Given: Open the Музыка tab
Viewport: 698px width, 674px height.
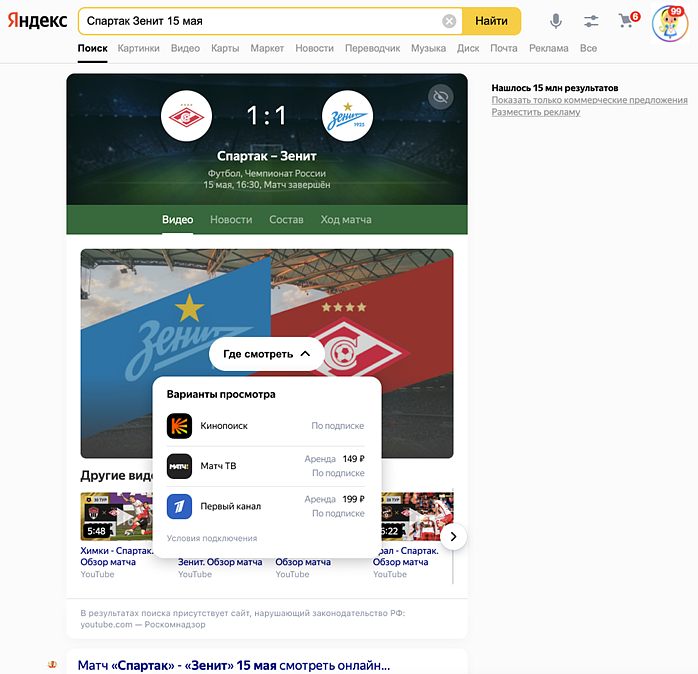Looking at the screenshot, I should pos(428,49).
